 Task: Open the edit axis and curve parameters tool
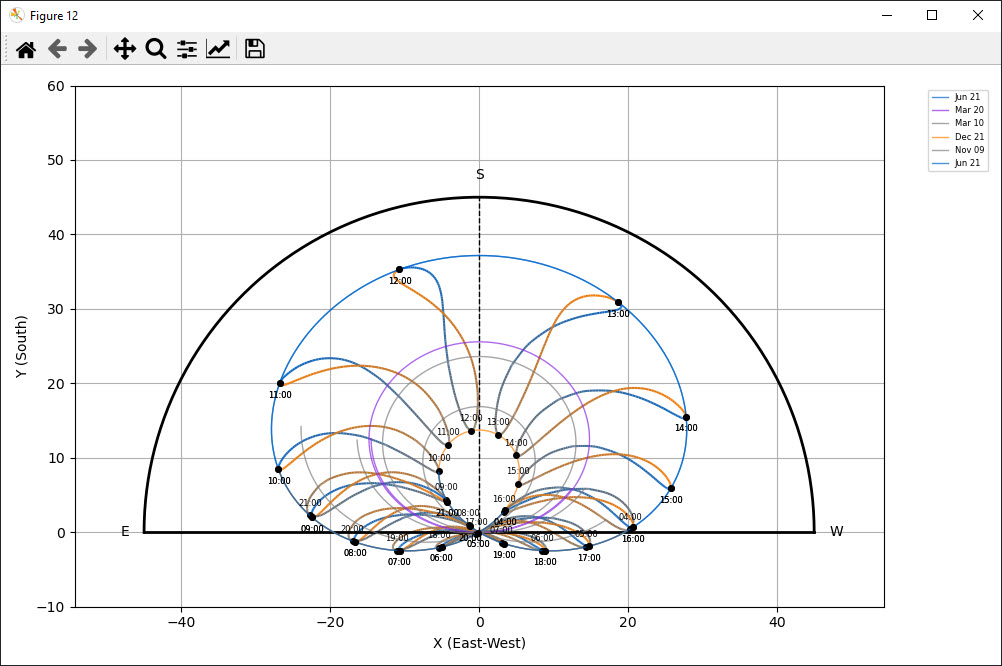[x=218, y=49]
